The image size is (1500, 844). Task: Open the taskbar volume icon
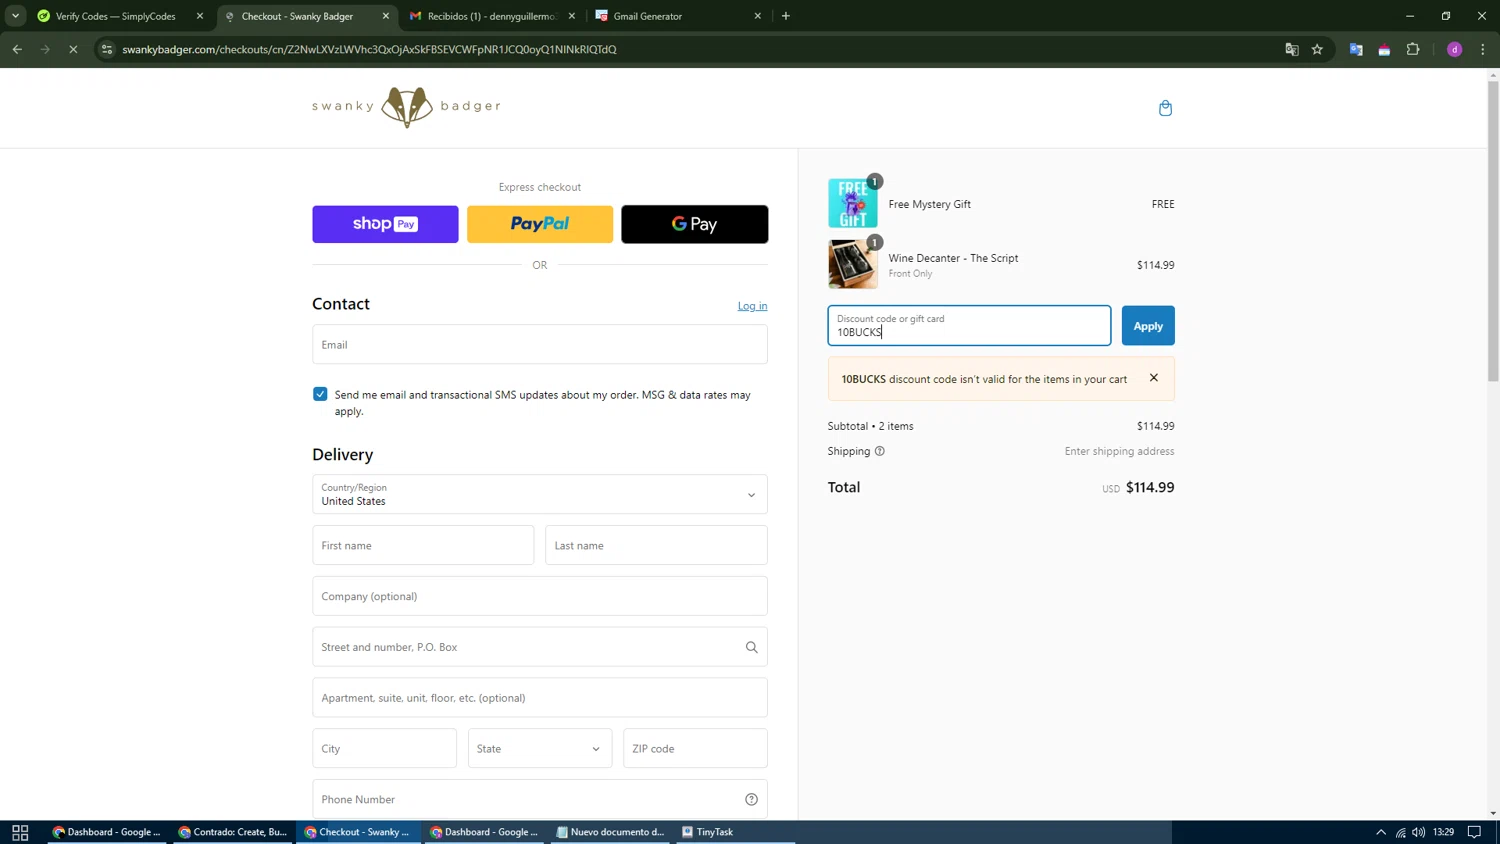pos(1418,832)
